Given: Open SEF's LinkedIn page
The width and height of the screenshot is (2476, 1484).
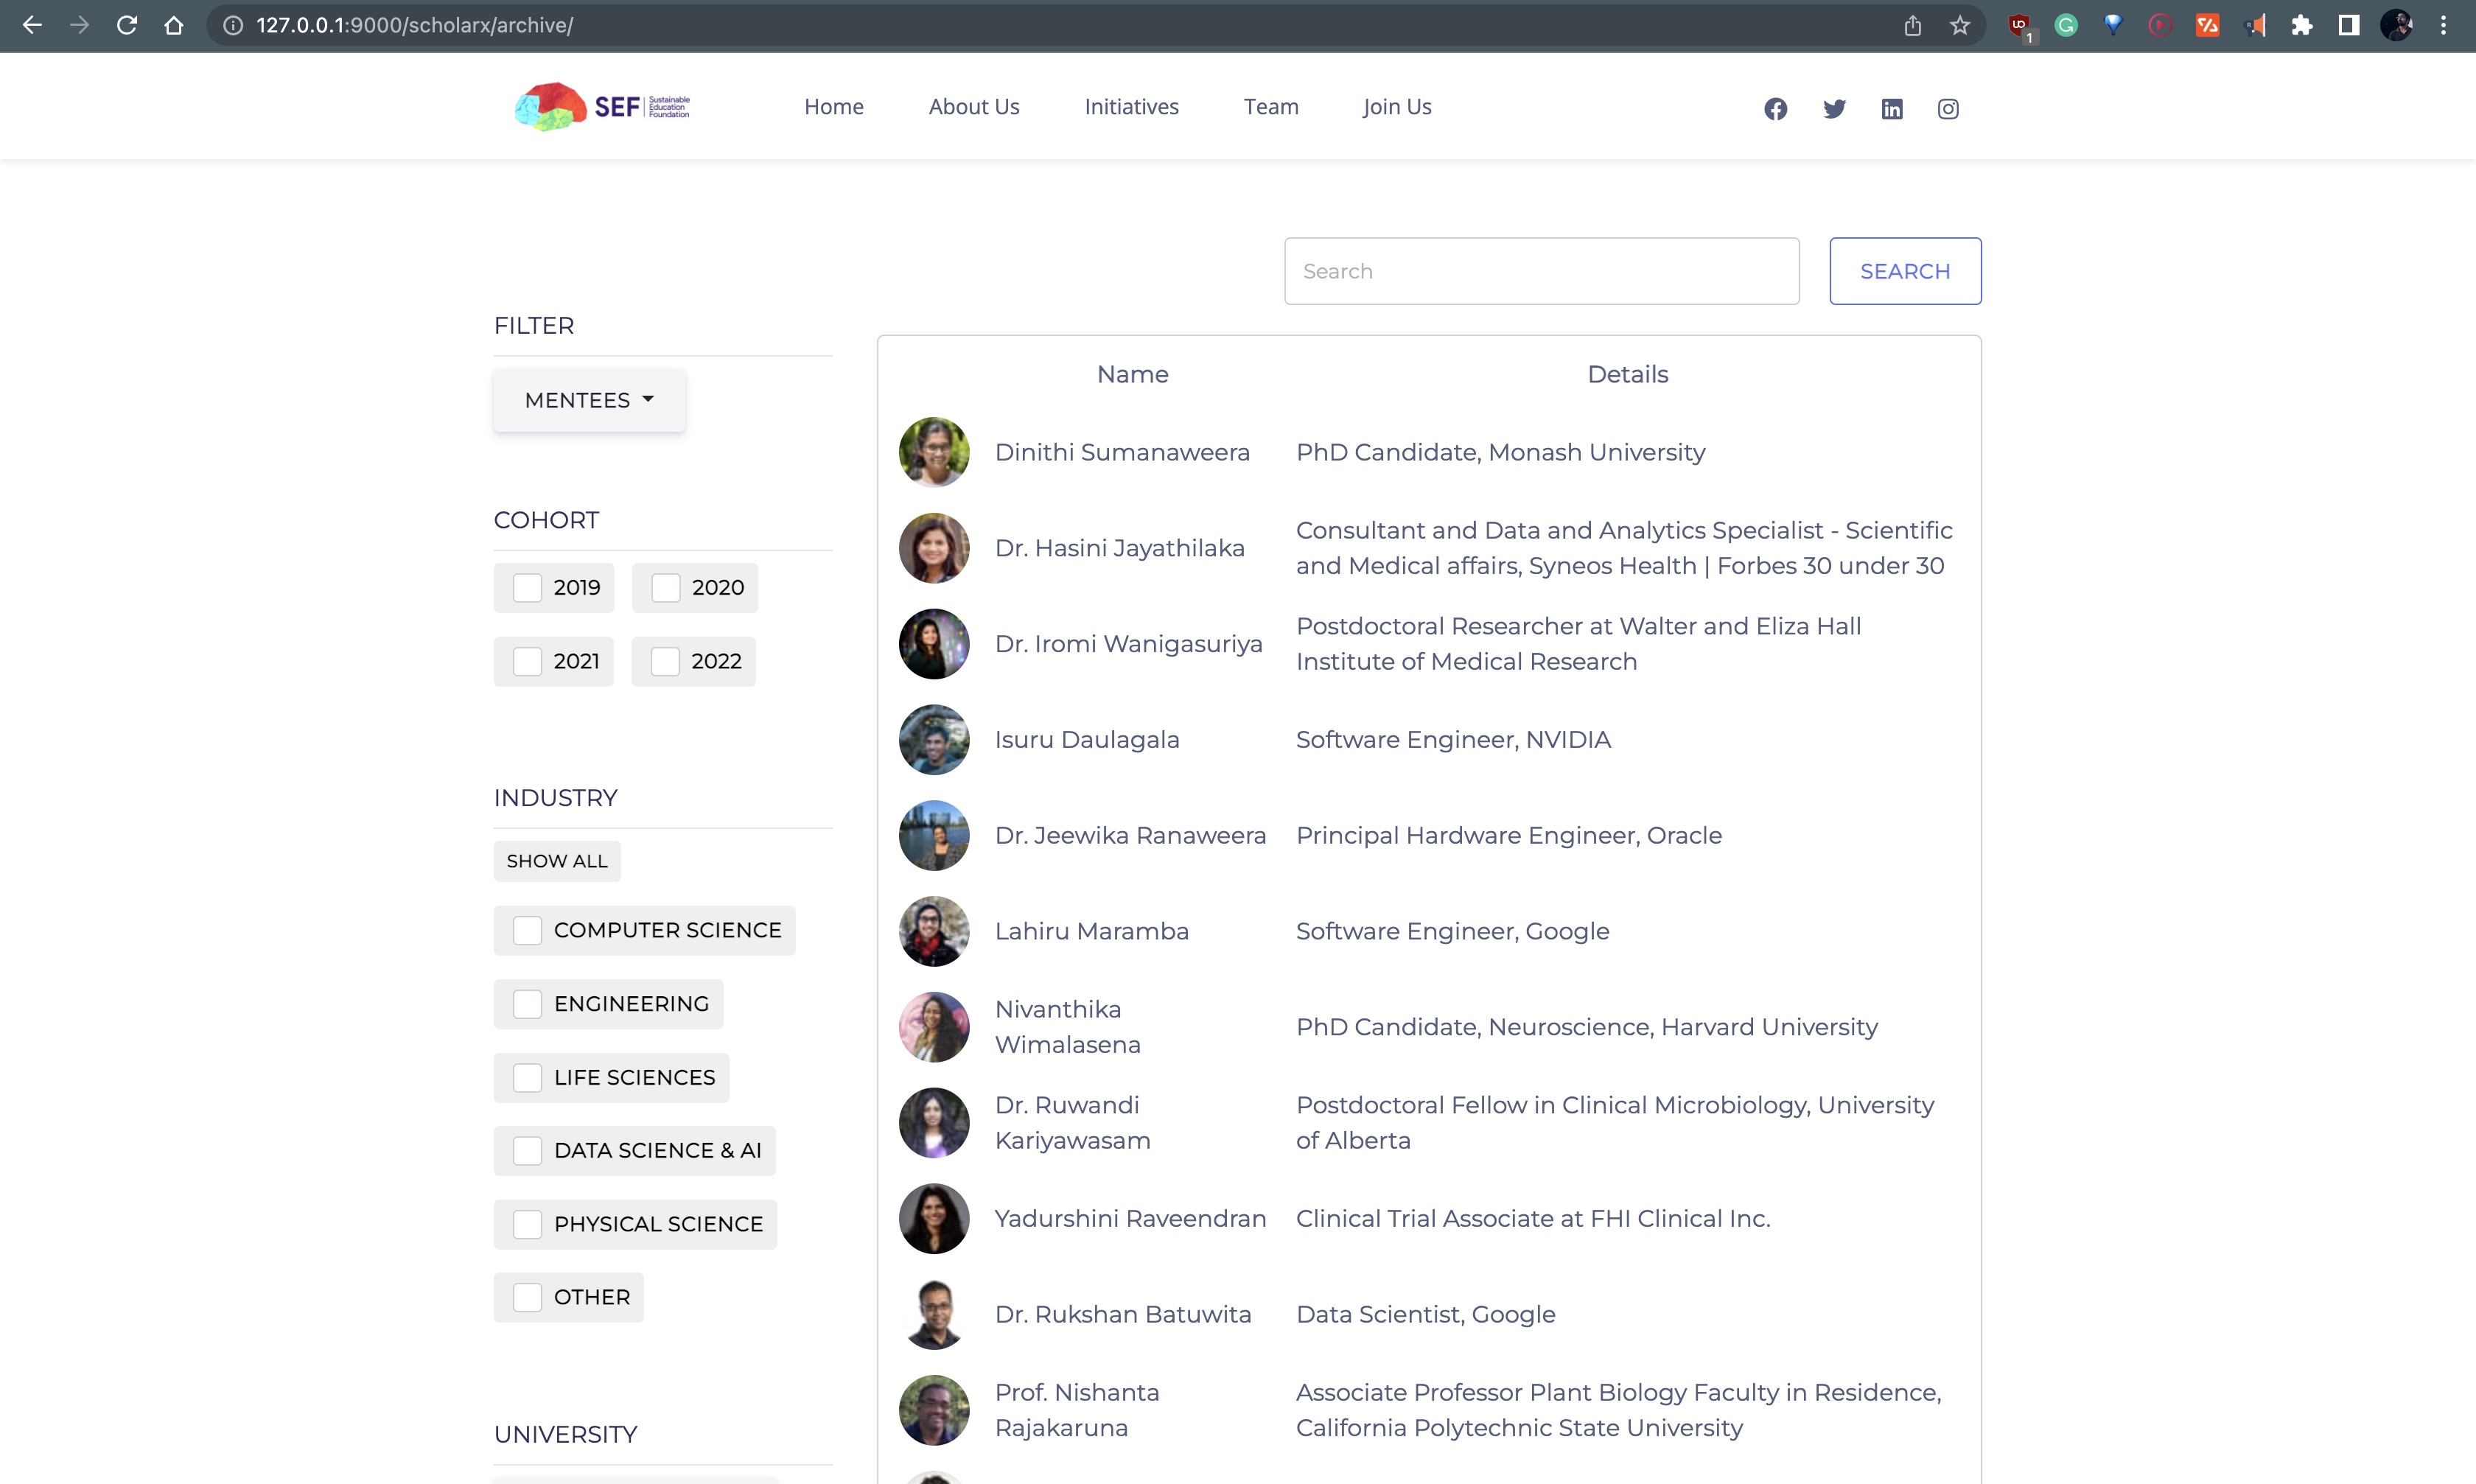Looking at the screenshot, I should coord(1891,108).
